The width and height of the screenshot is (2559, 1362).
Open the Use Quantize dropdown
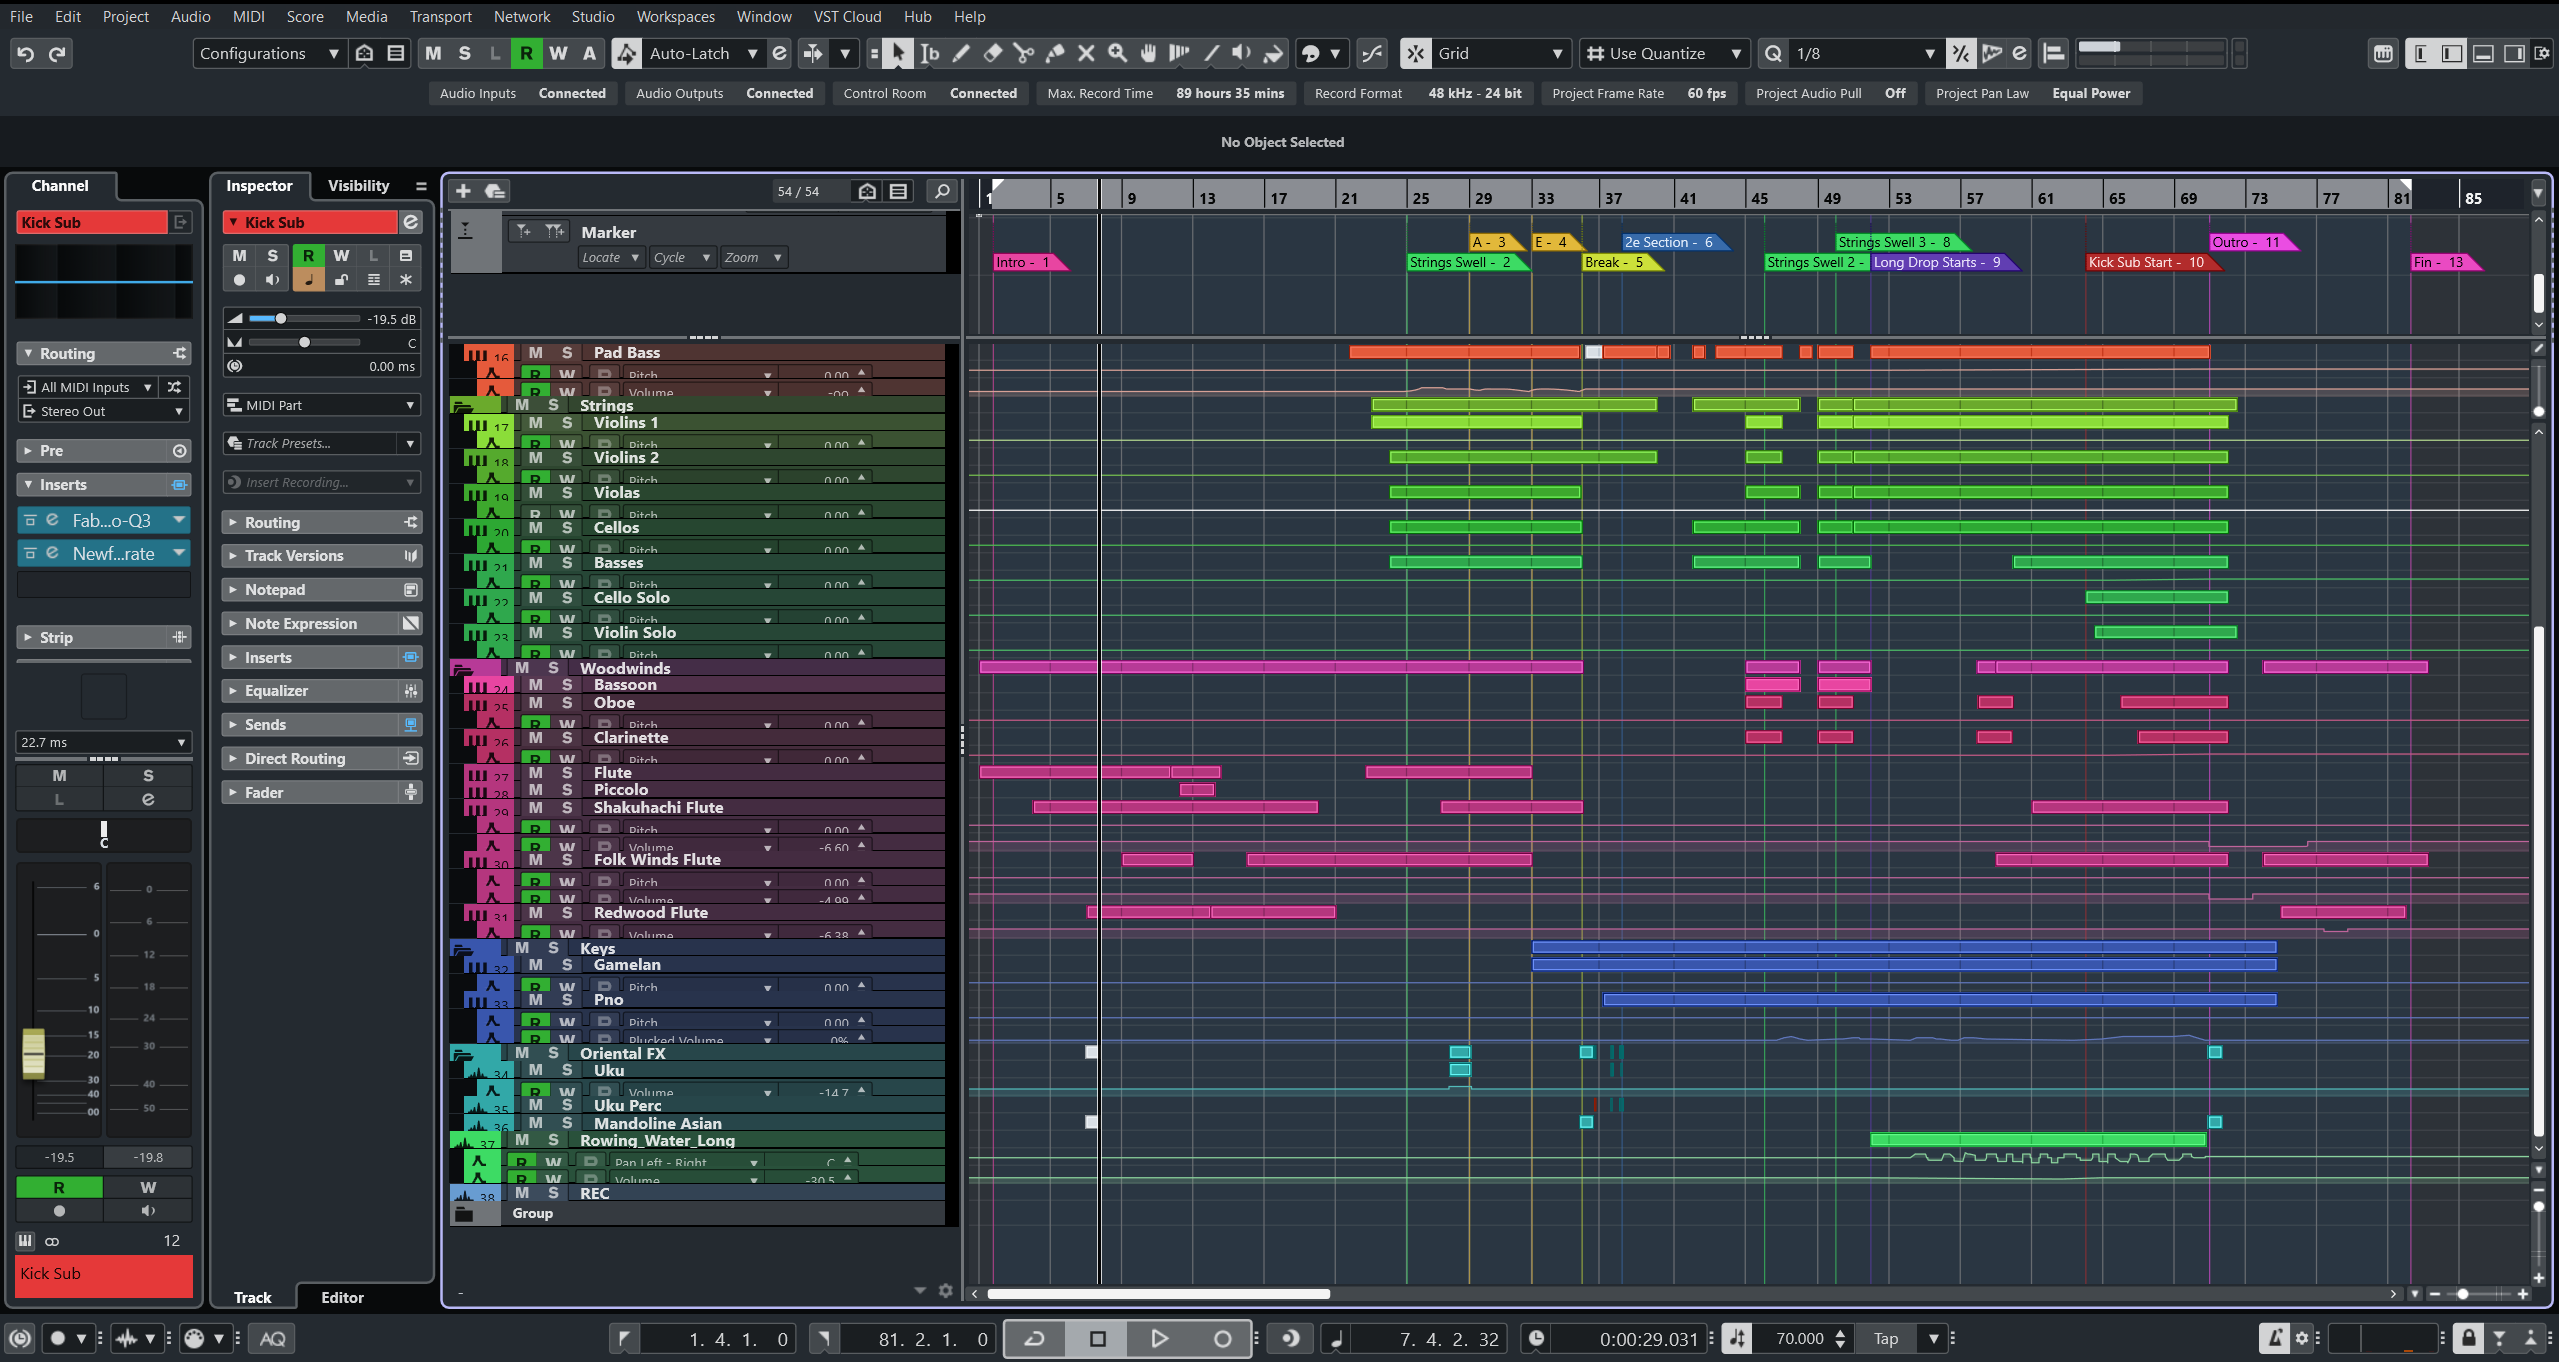1665,54
